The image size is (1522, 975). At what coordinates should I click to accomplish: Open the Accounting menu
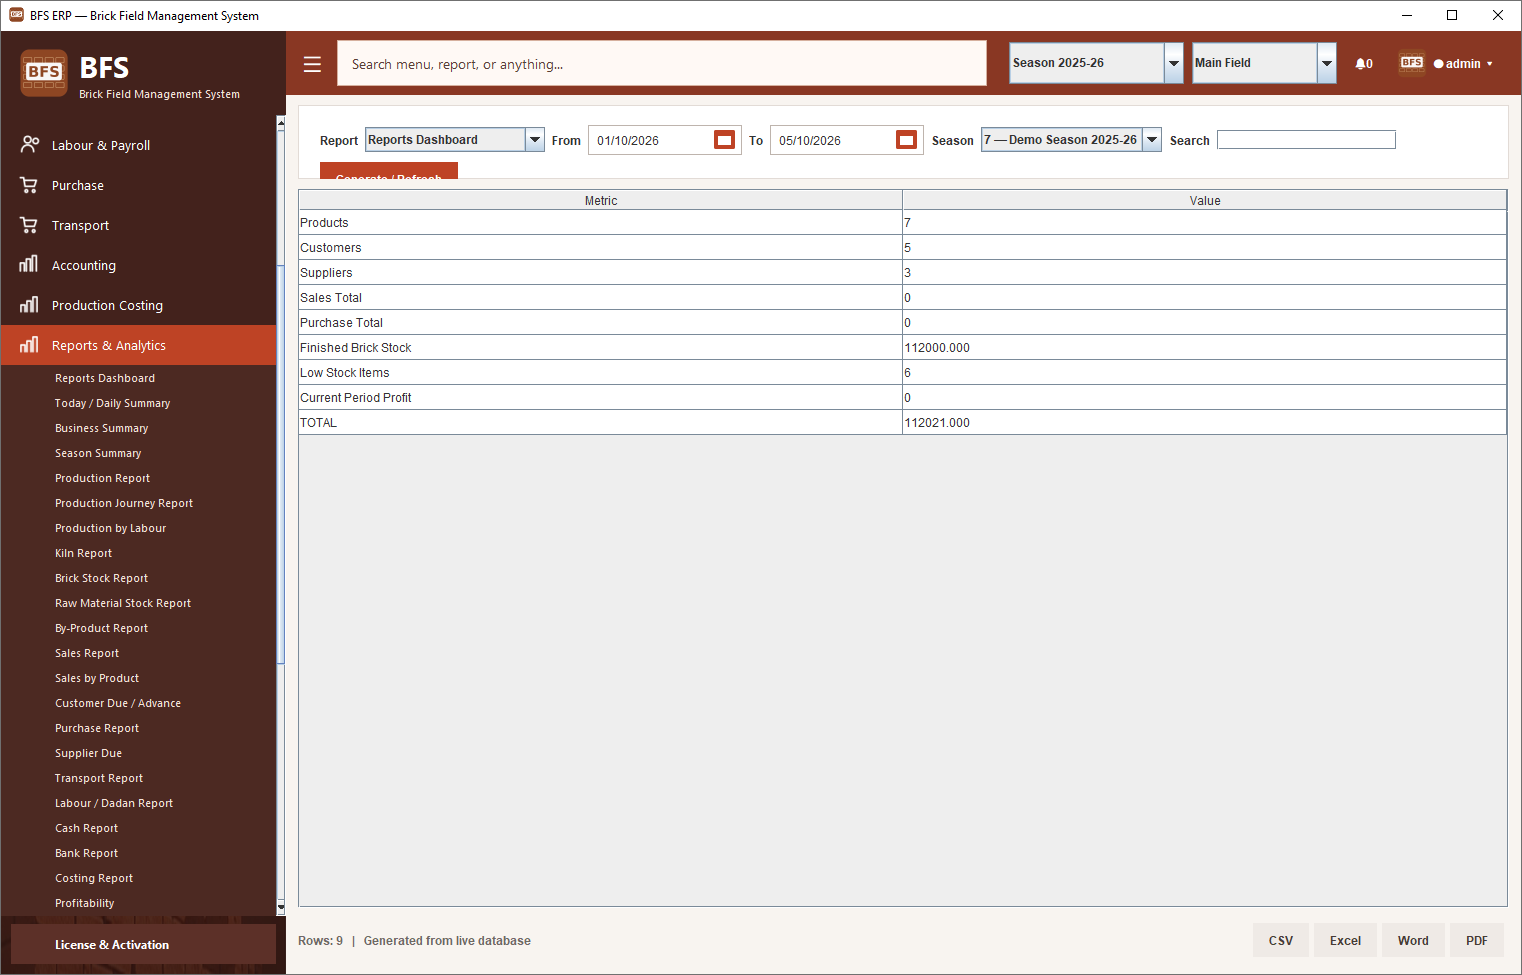138,265
